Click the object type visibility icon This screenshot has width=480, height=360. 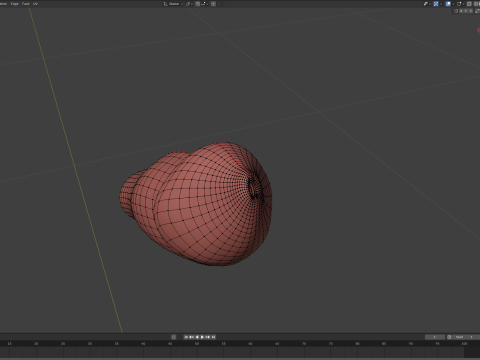426,4
